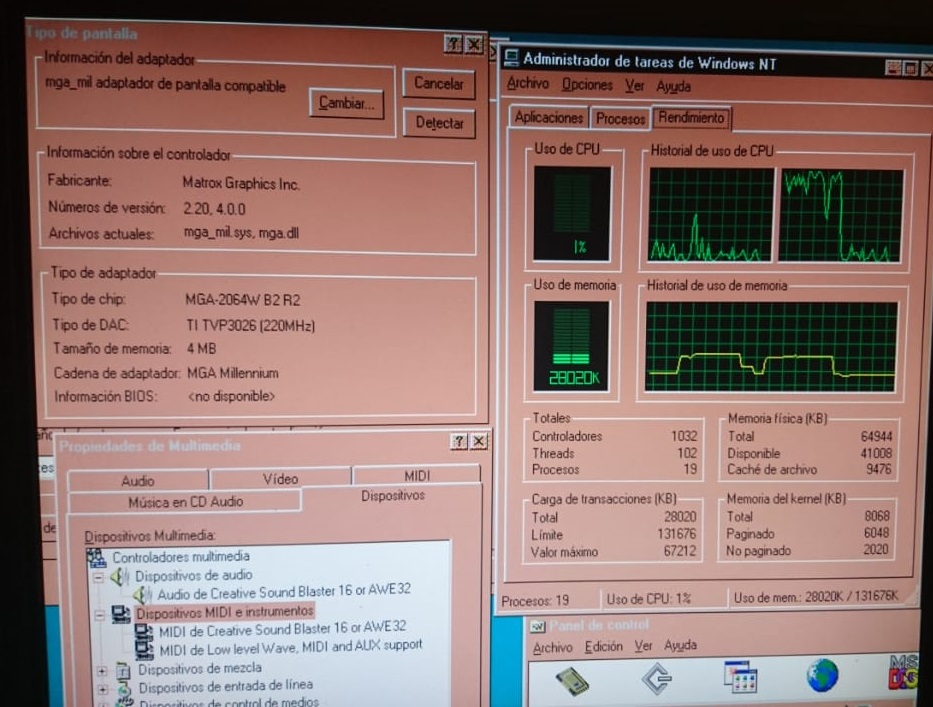933x707 pixels.
Task: Click the help question mark in Propiedades de Multimedia
Action: (x=459, y=441)
